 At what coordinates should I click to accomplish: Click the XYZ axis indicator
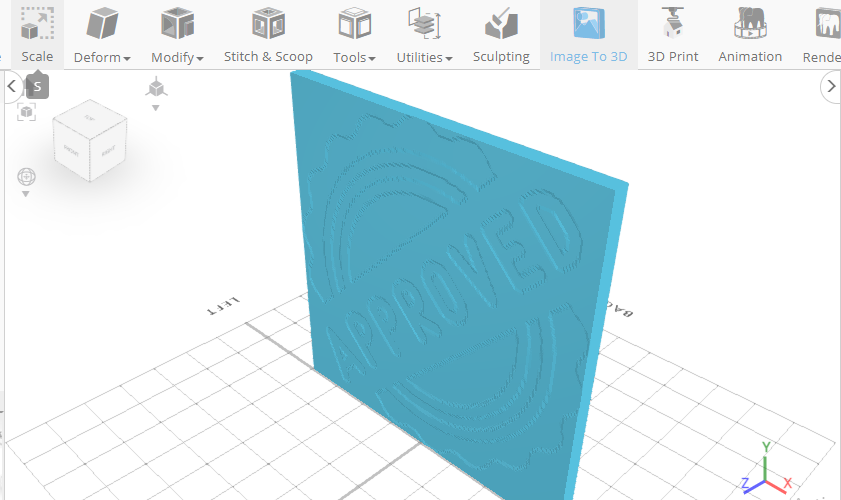coord(766,468)
